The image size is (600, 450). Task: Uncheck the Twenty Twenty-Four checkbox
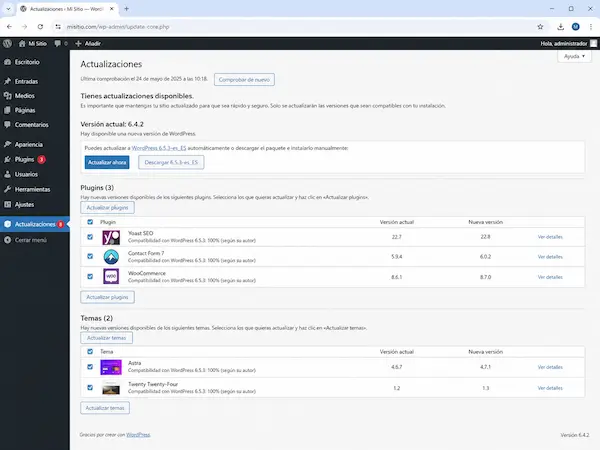pyautogui.click(x=90, y=387)
